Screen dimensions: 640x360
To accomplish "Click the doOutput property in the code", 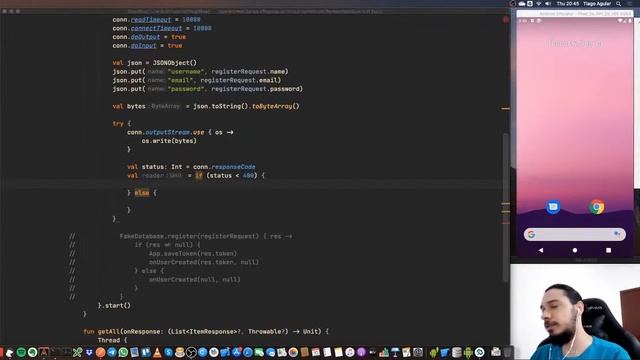I will pyautogui.click(x=145, y=37).
